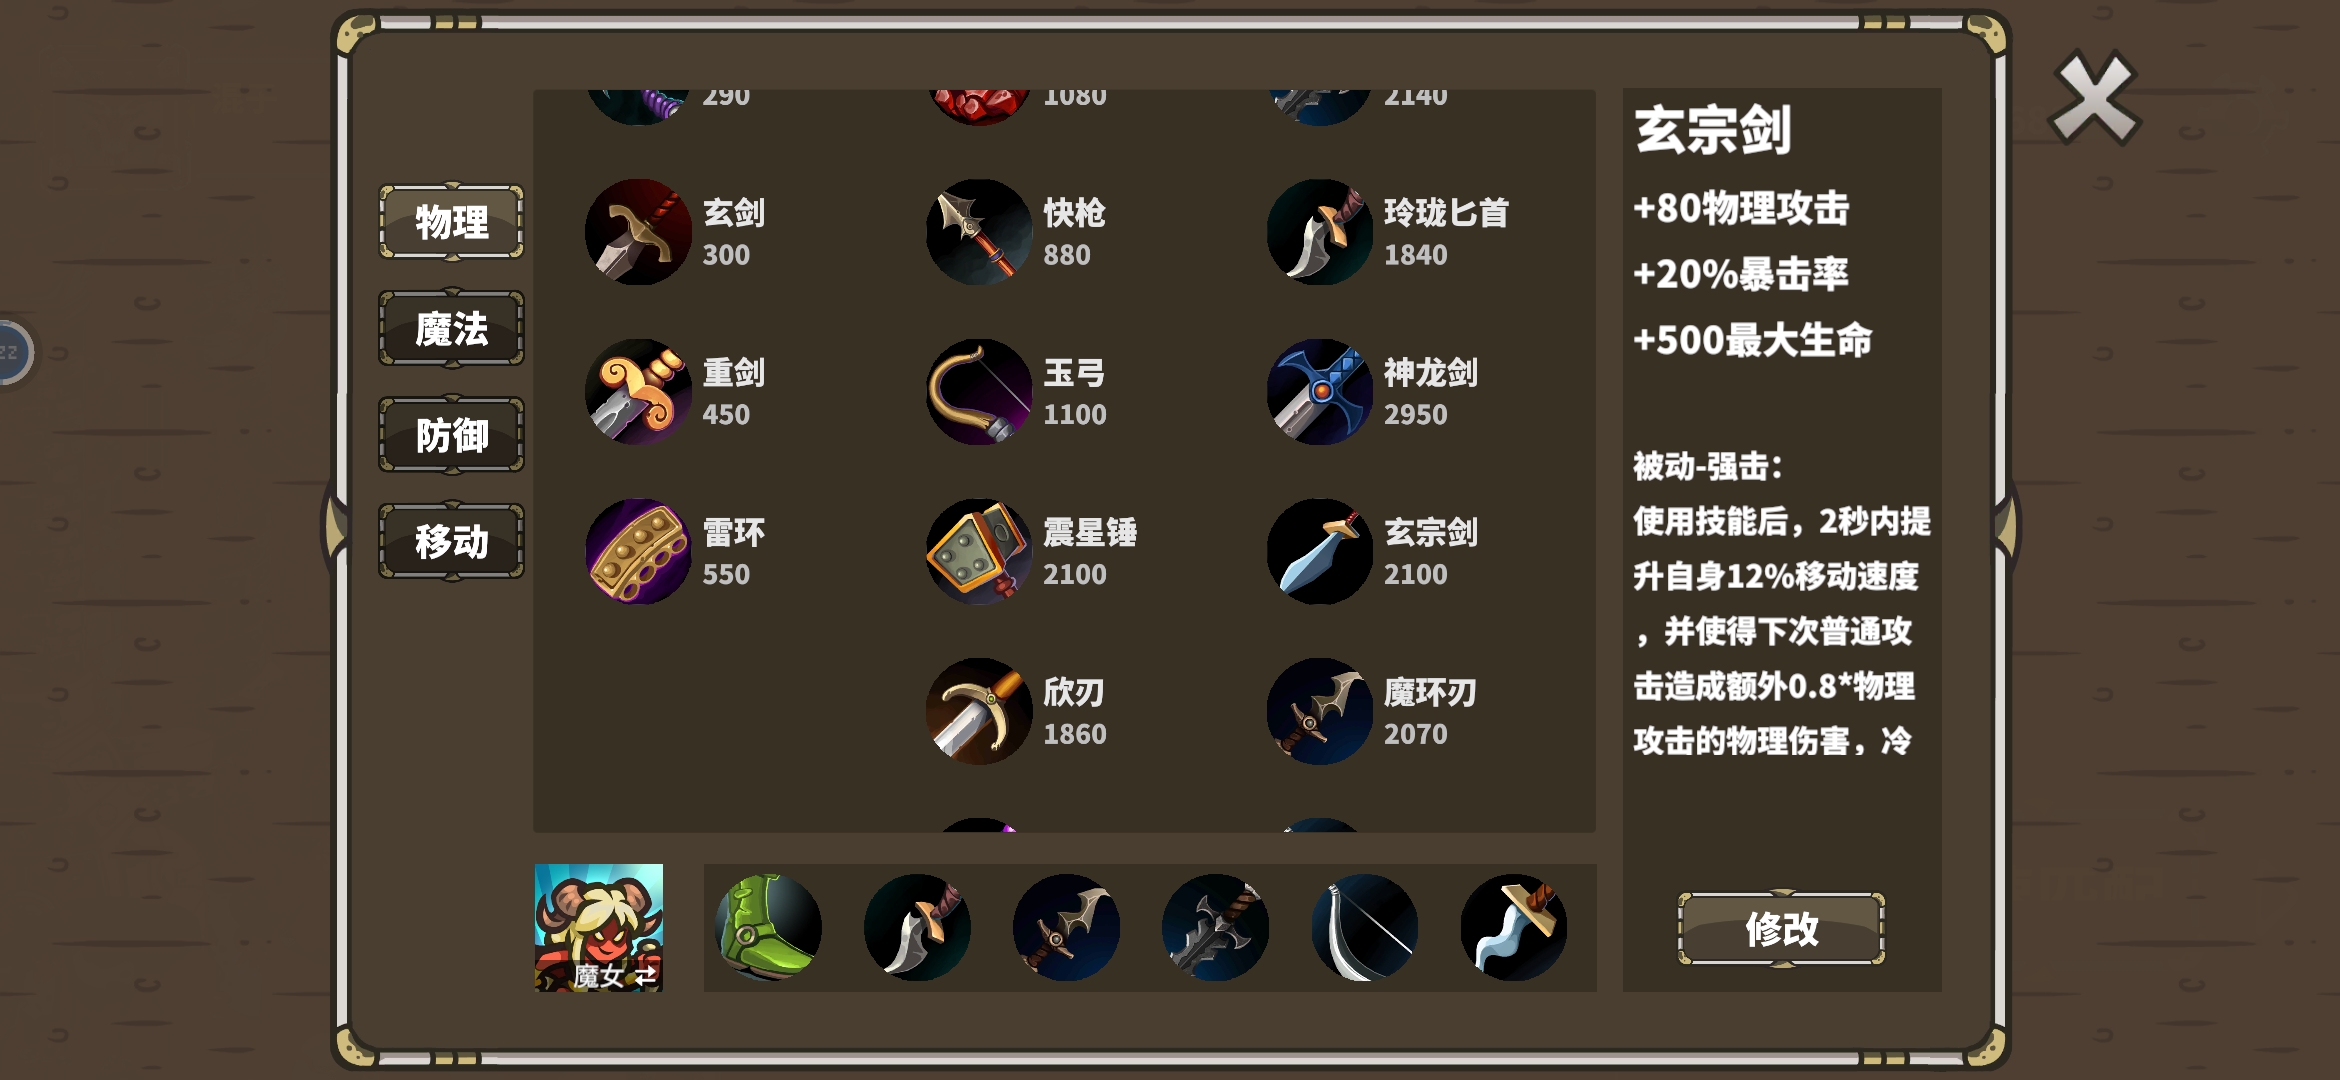Pick the 神龙剑 dragon sword icon

(x=1320, y=392)
